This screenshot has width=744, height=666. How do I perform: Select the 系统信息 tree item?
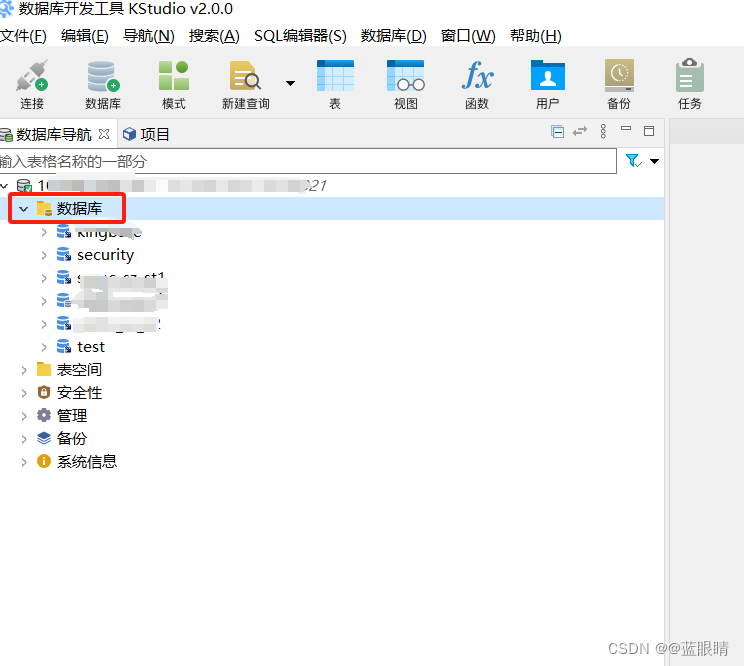point(87,462)
